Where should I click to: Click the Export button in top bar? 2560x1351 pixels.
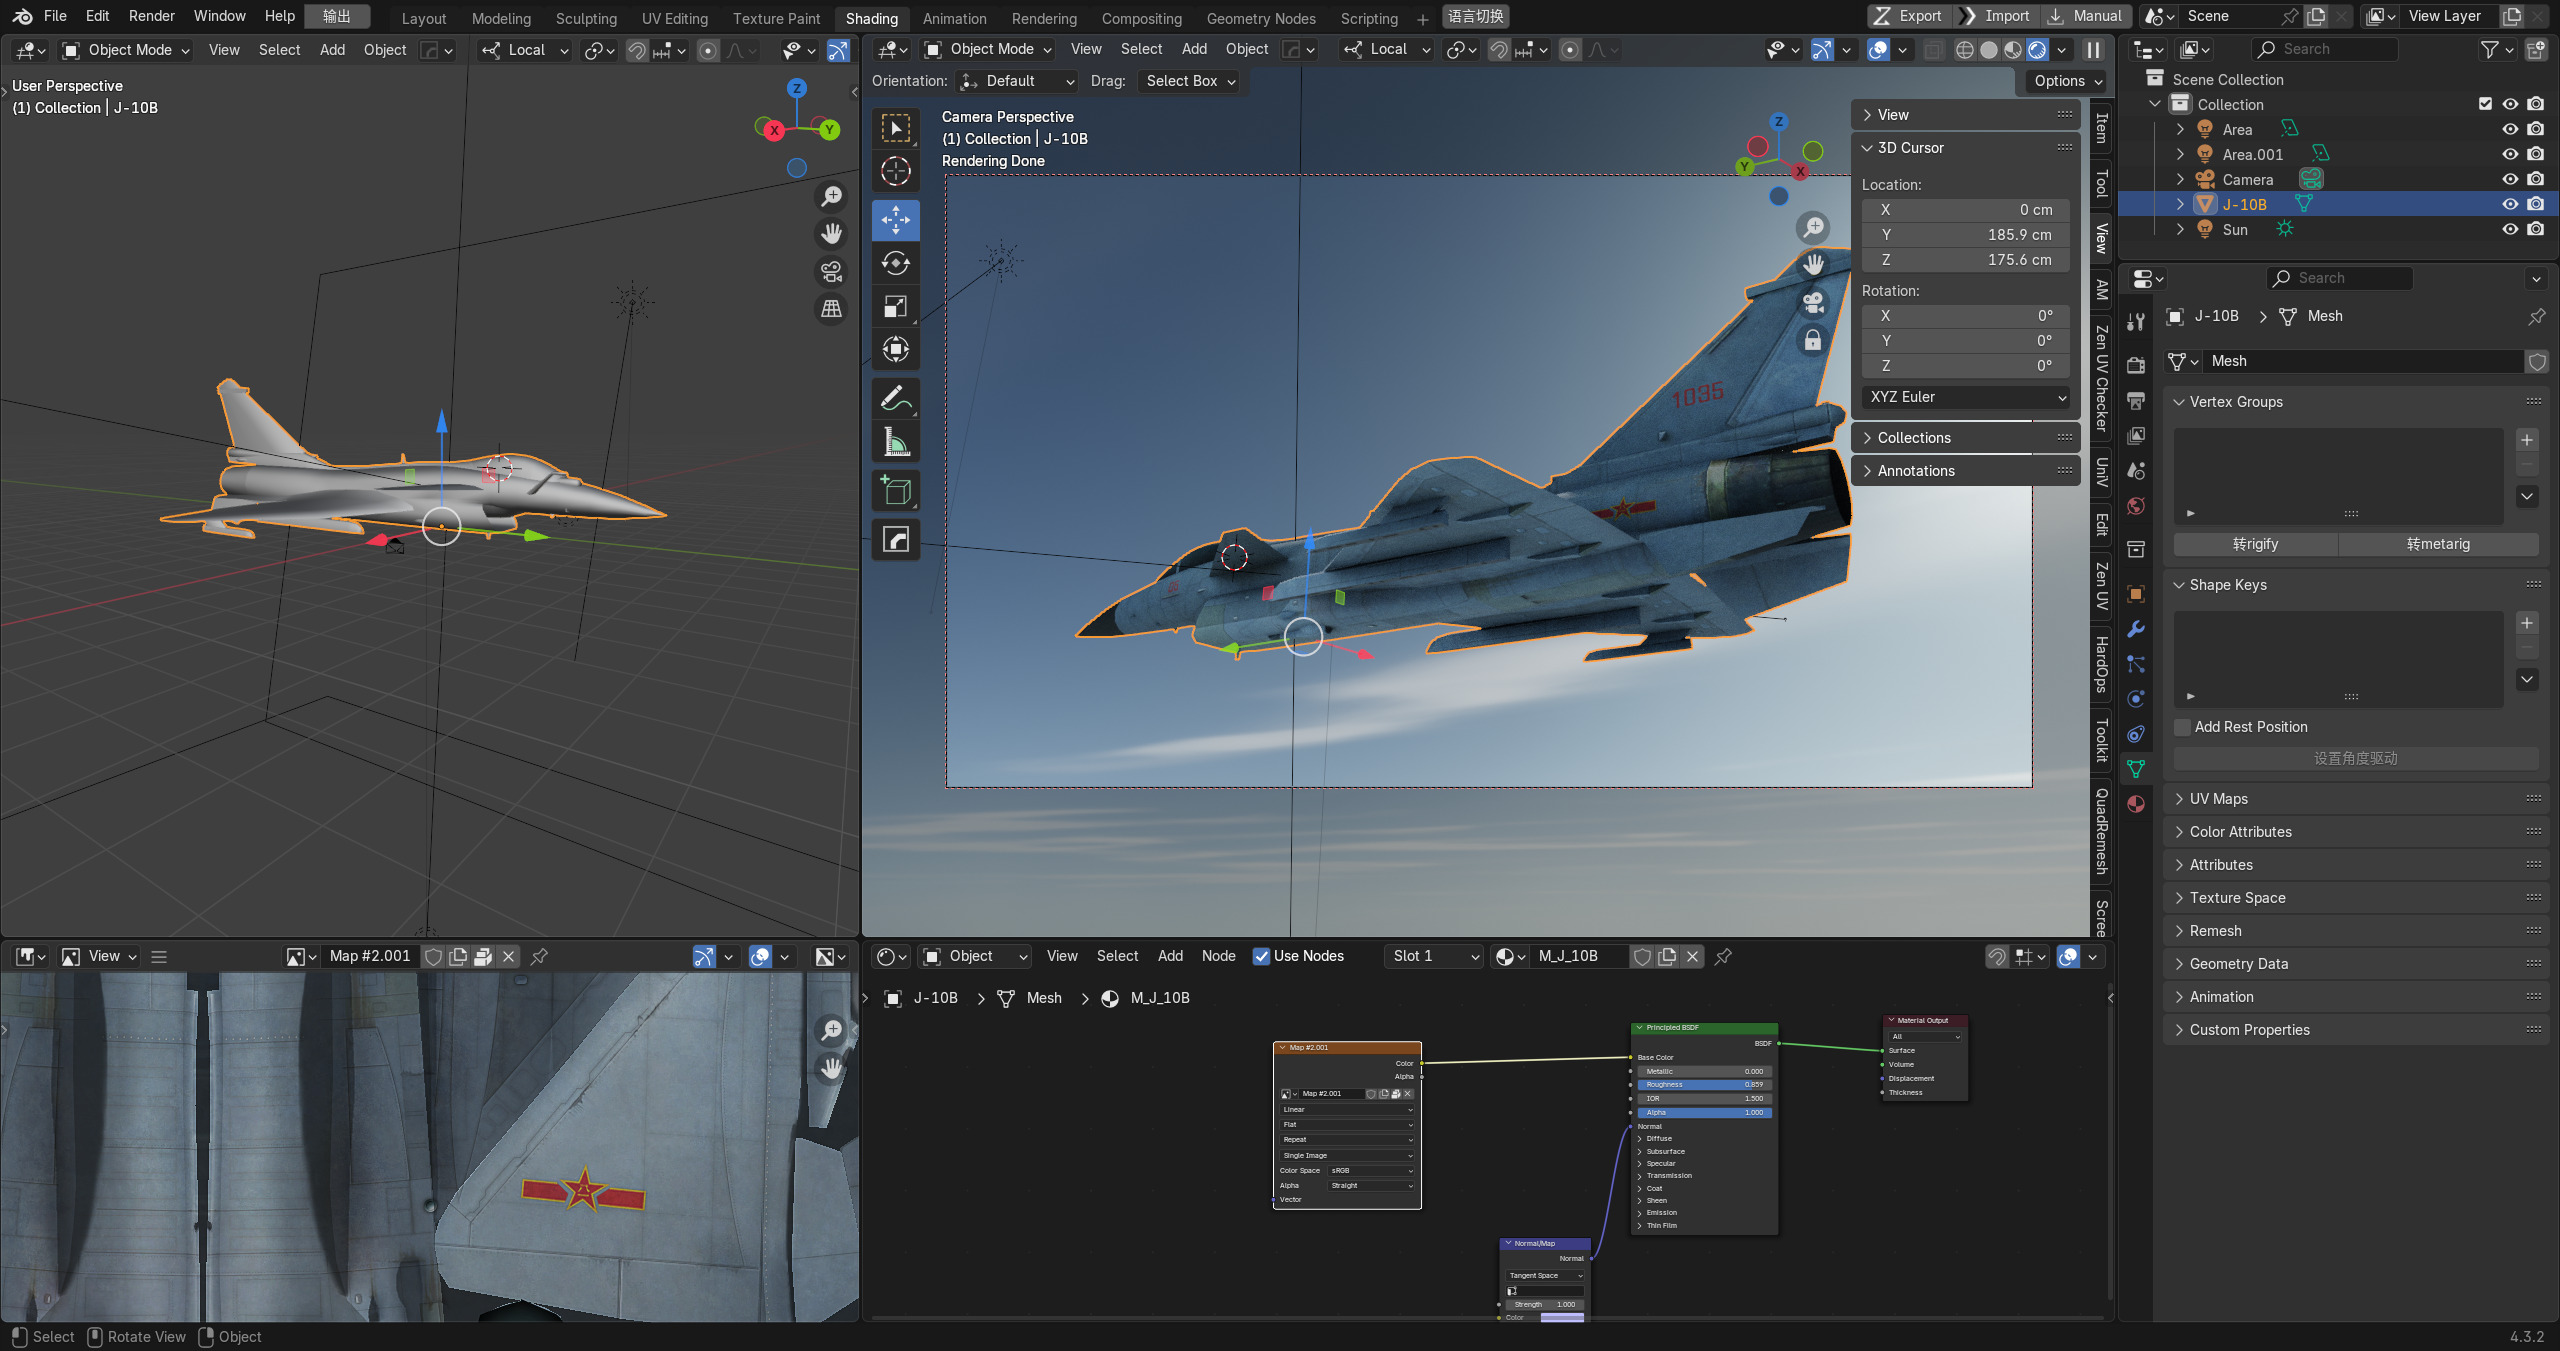[1908, 16]
